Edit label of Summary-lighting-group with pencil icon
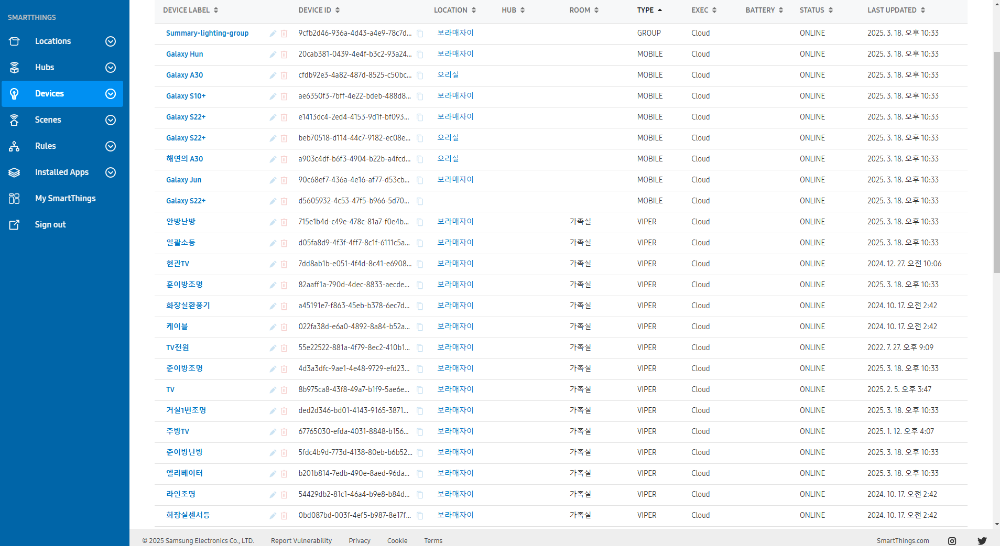This screenshot has height=546, width=1000. click(x=272, y=34)
